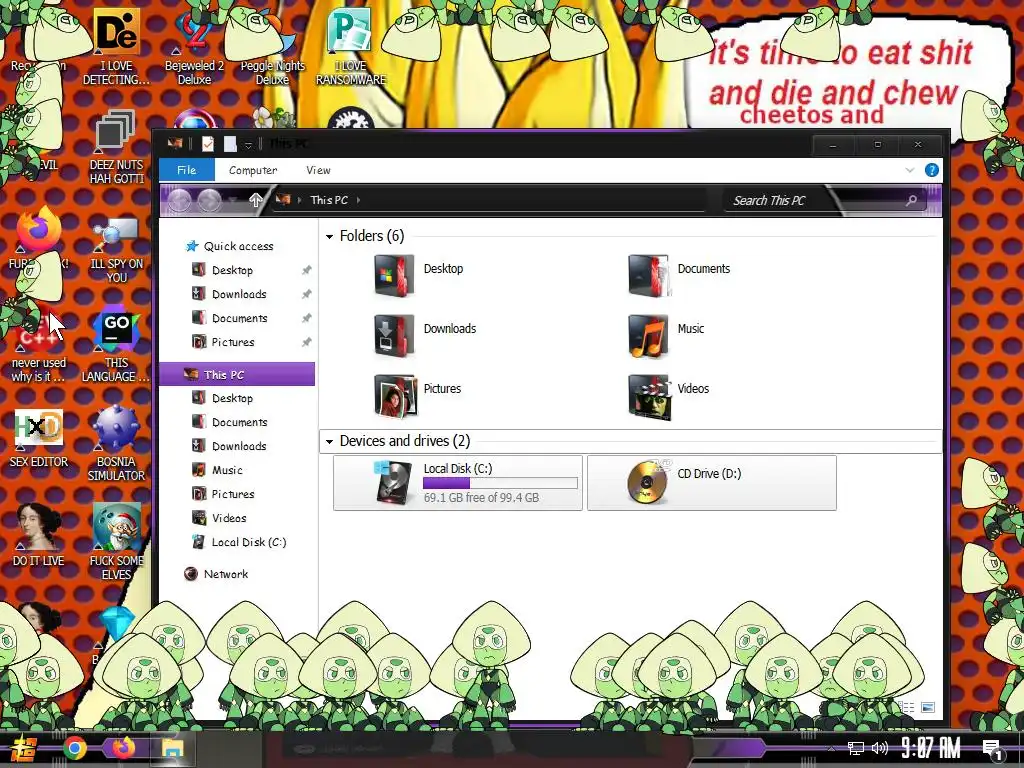Click the Up arrow navigation button
This screenshot has height=768, width=1024.
255,200
